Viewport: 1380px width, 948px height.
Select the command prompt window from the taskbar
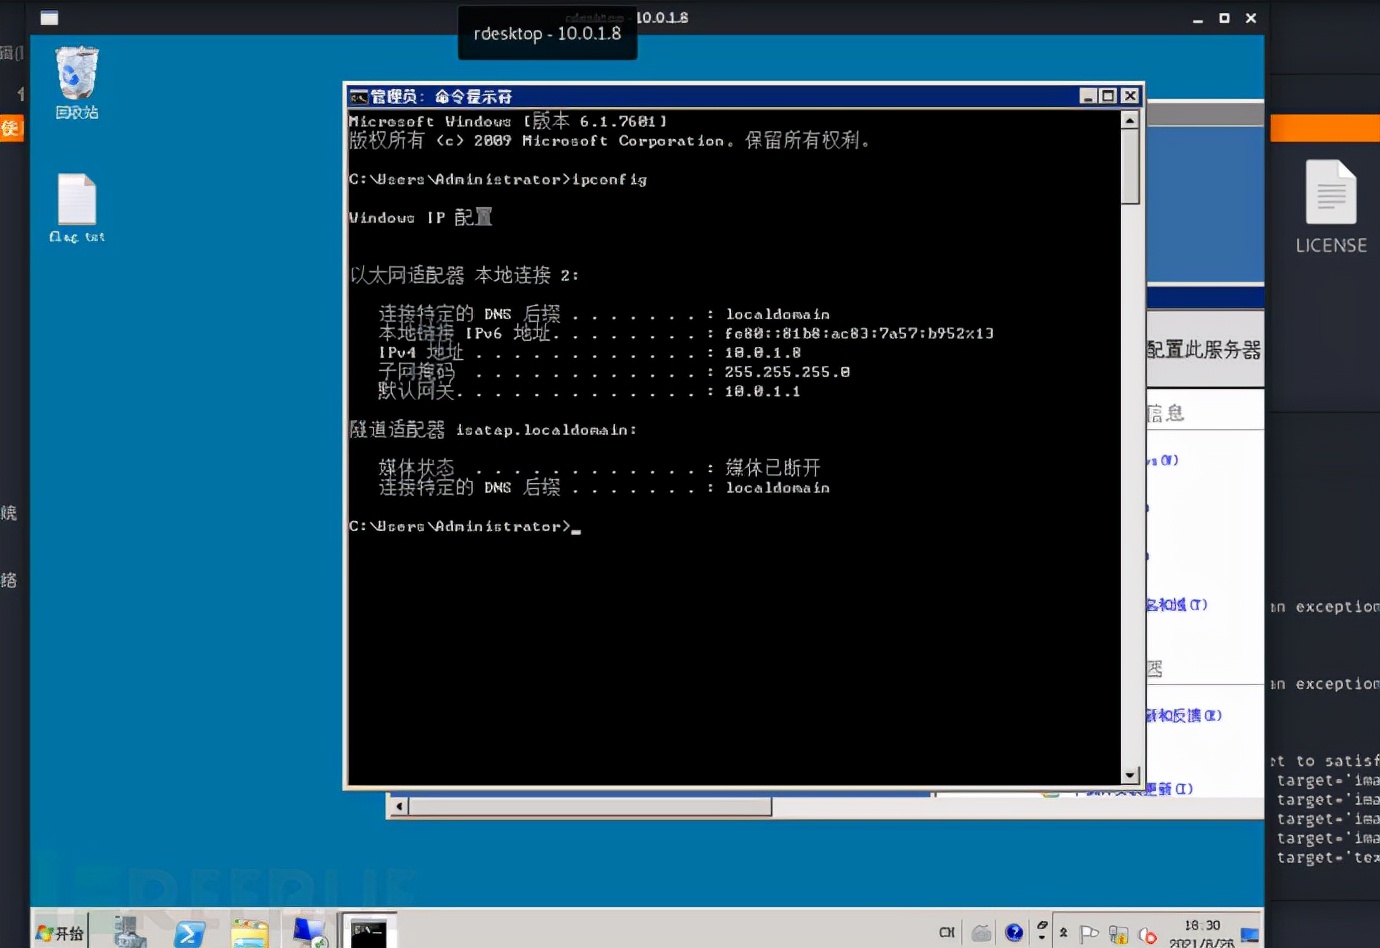click(367, 933)
